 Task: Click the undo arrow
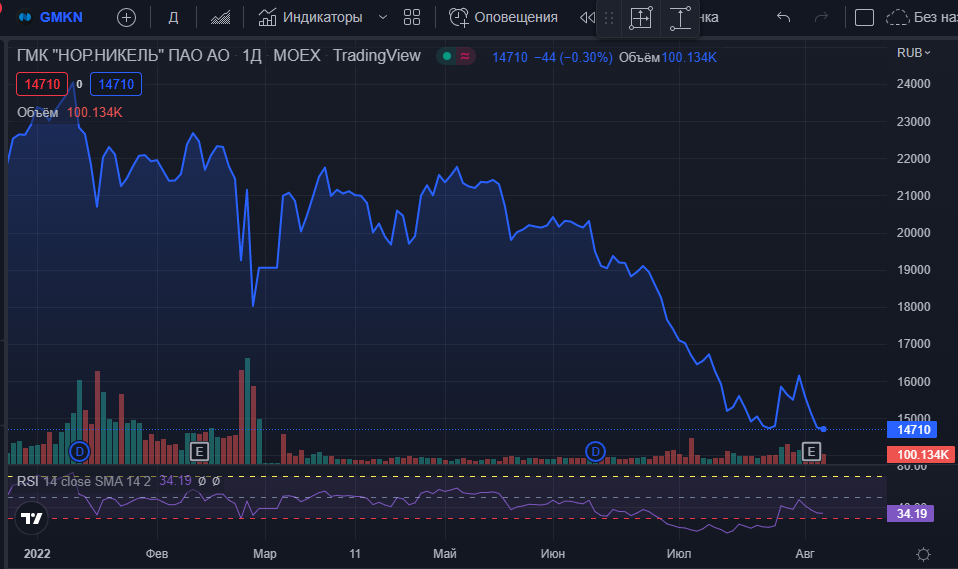tap(783, 17)
